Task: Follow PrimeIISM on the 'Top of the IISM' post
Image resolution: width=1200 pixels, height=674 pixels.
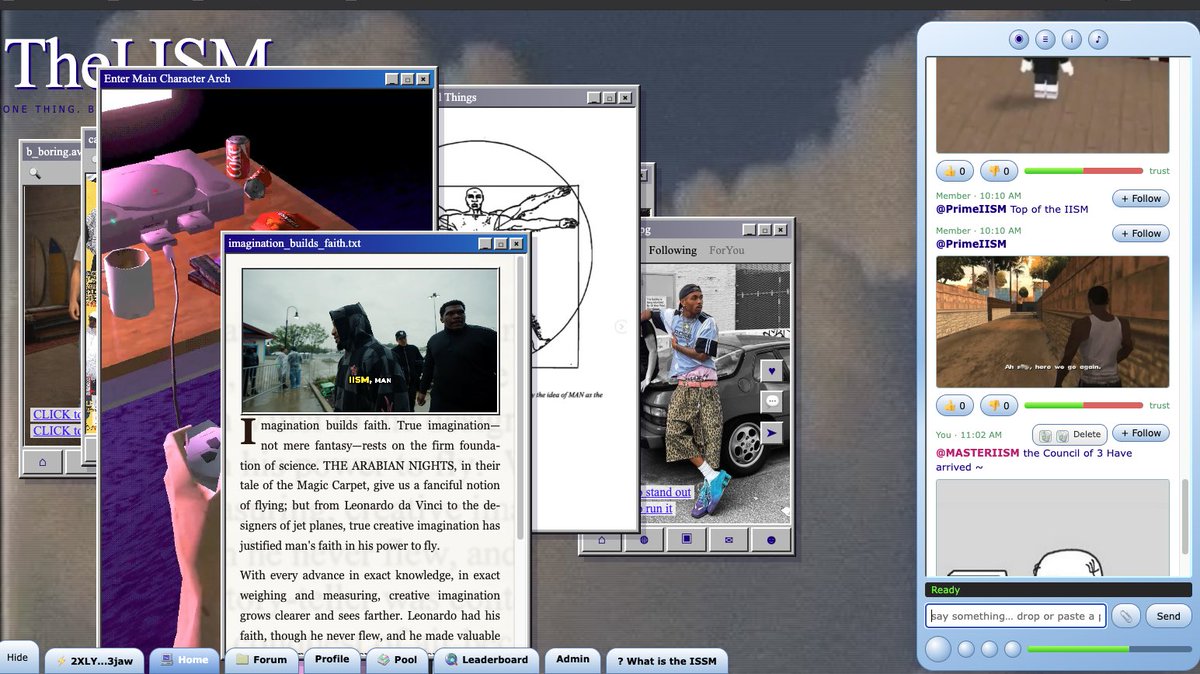Action: point(1140,199)
